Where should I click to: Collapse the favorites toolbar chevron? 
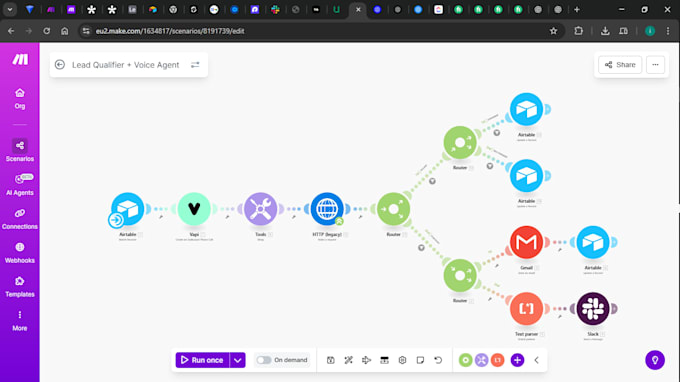click(536, 360)
